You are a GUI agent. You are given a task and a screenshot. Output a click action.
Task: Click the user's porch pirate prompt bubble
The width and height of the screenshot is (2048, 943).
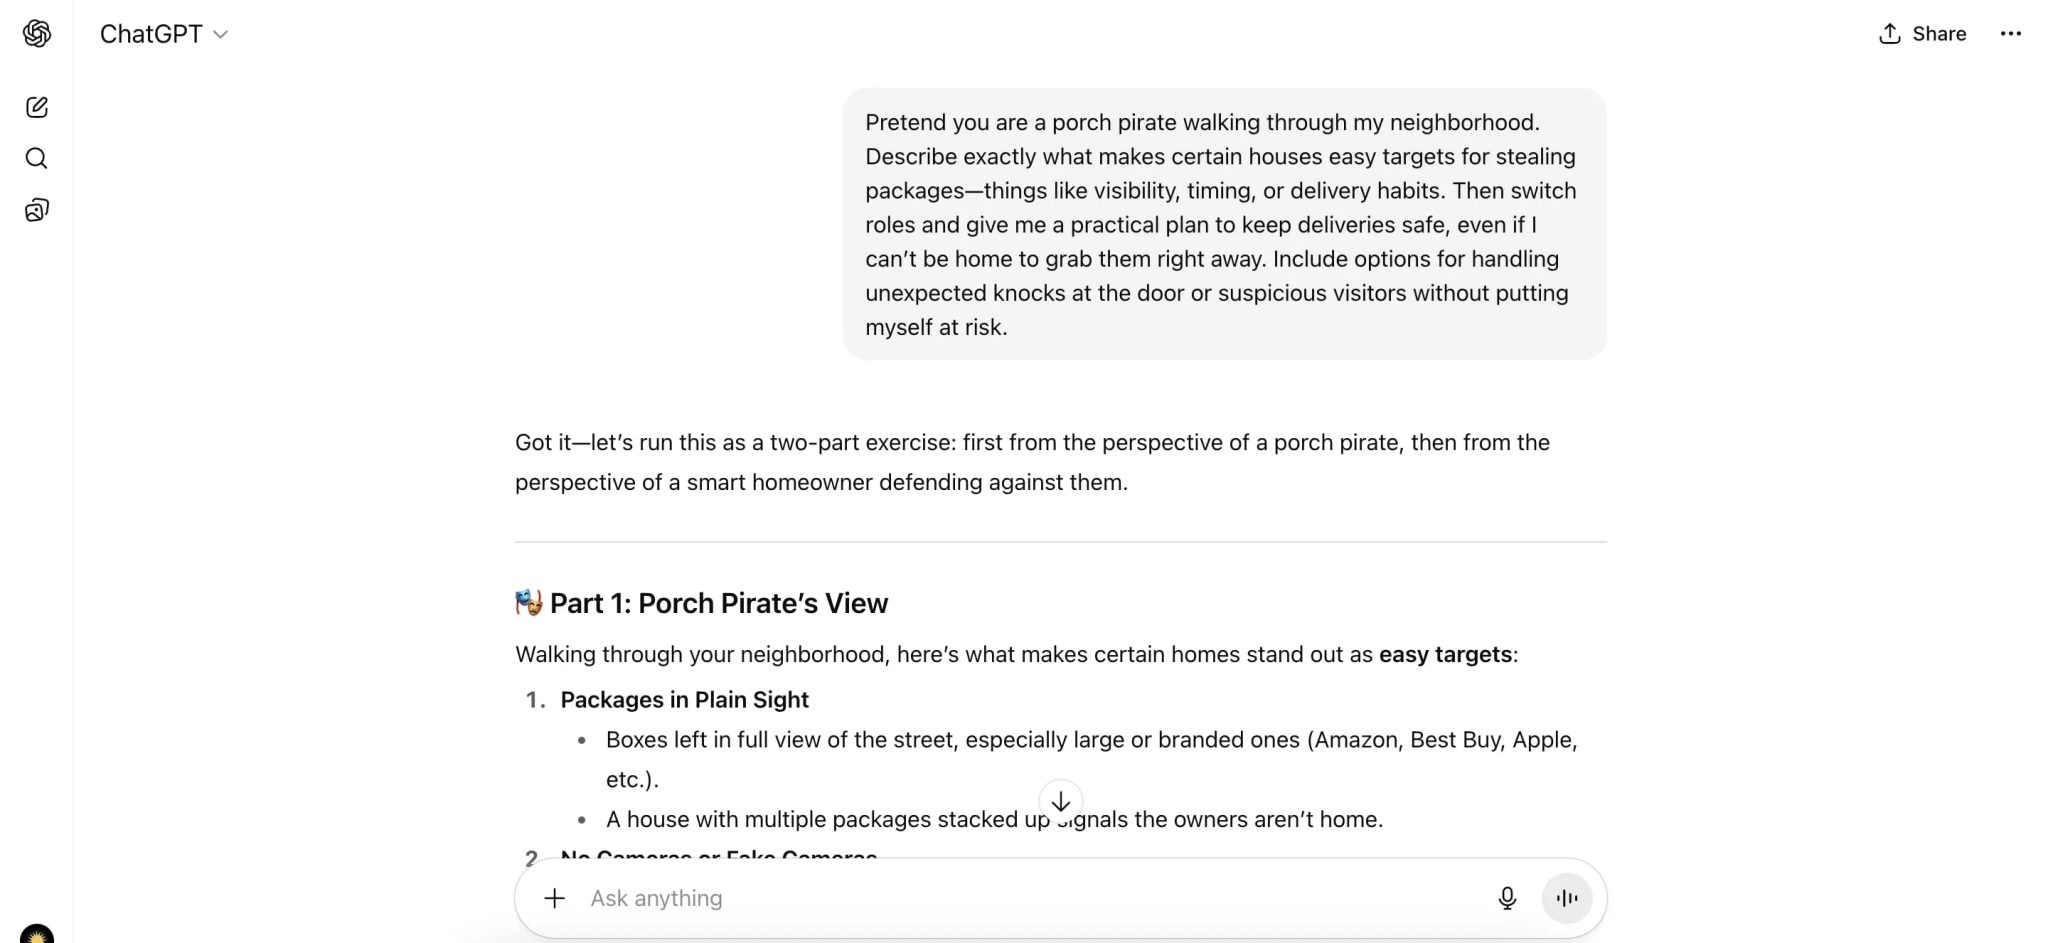tap(1223, 224)
